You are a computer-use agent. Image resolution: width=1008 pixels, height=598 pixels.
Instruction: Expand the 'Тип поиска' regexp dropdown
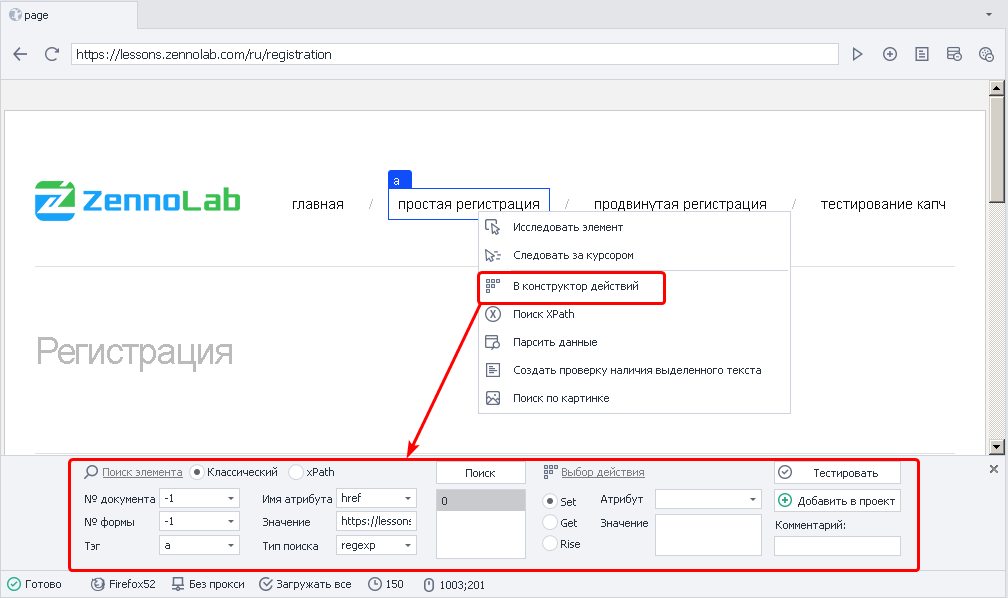[x=408, y=546]
